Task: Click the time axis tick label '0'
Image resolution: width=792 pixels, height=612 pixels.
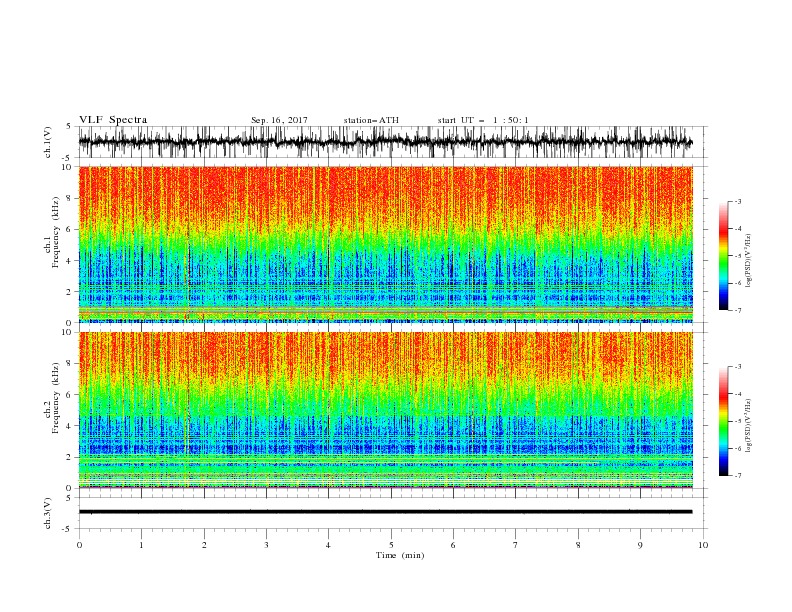Action: coord(79,545)
